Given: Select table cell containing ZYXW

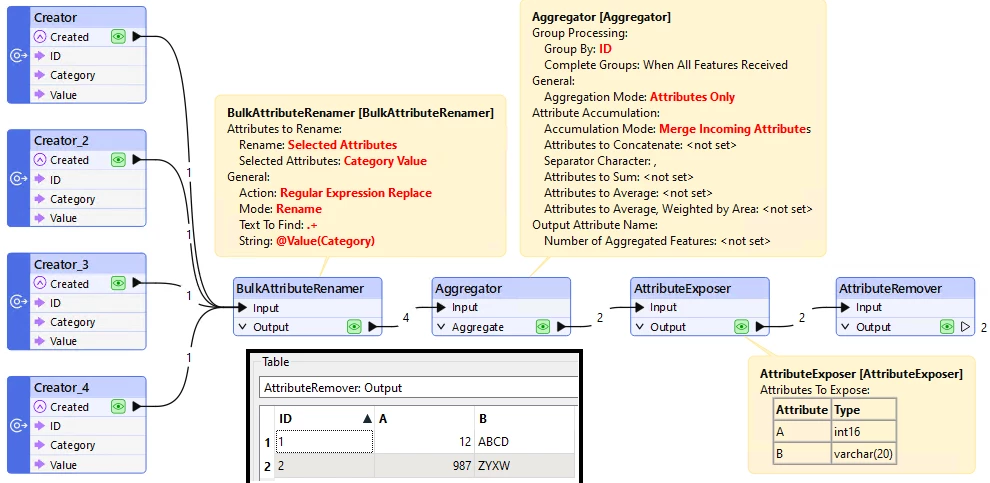Looking at the screenshot, I should 525,466.
